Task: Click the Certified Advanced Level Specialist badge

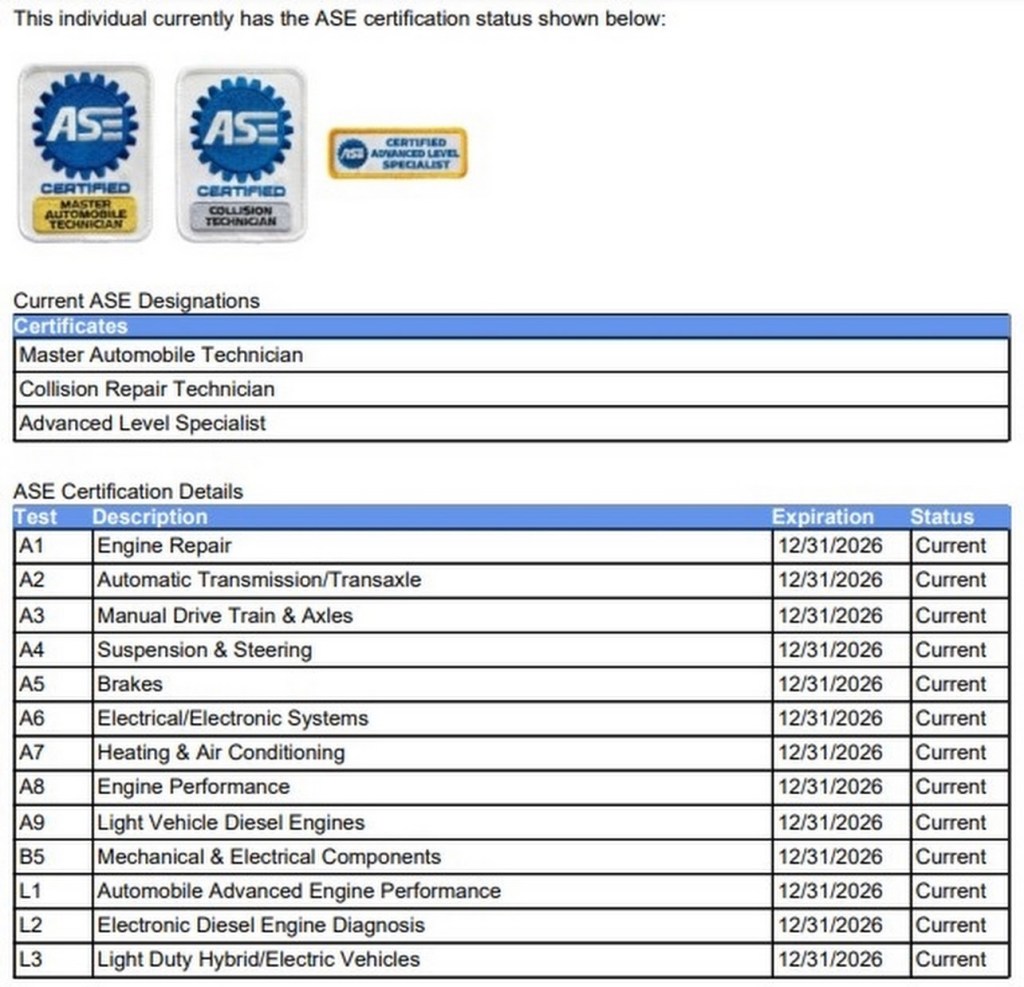Action: tap(397, 153)
